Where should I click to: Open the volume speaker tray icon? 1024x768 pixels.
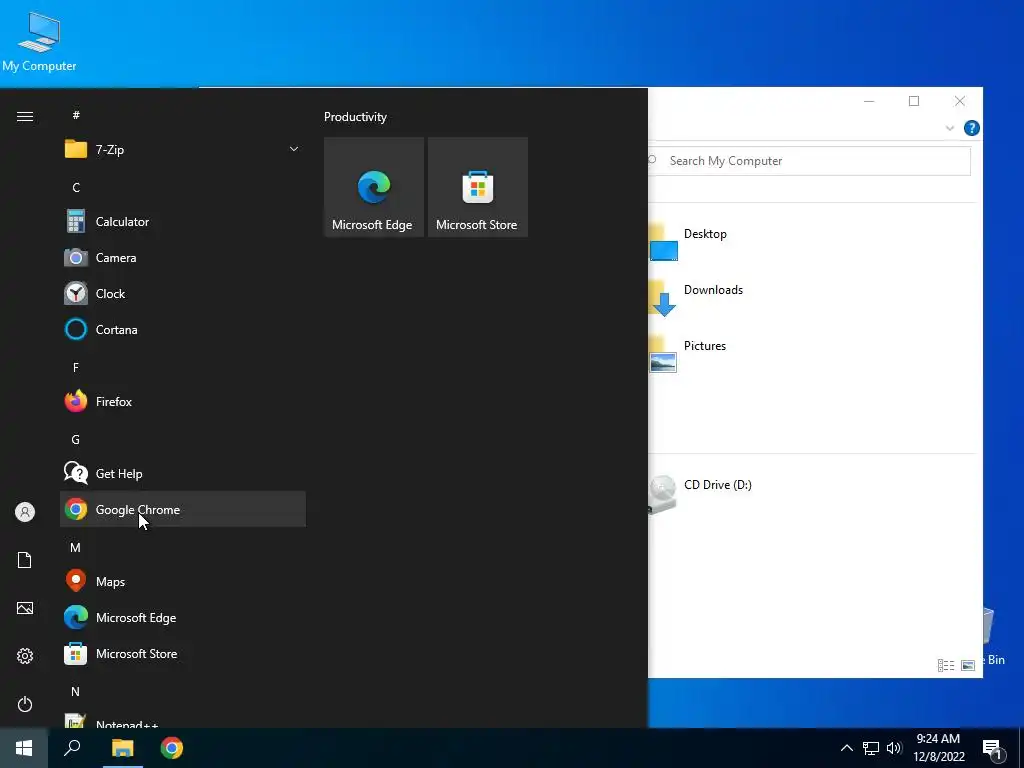pos(894,748)
